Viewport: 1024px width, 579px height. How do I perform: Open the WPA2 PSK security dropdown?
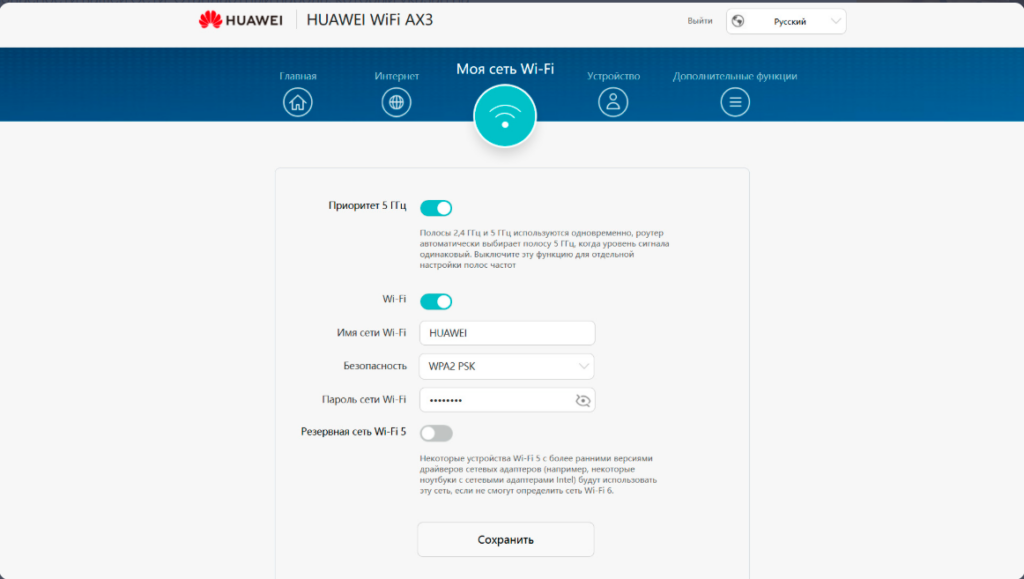tap(506, 366)
